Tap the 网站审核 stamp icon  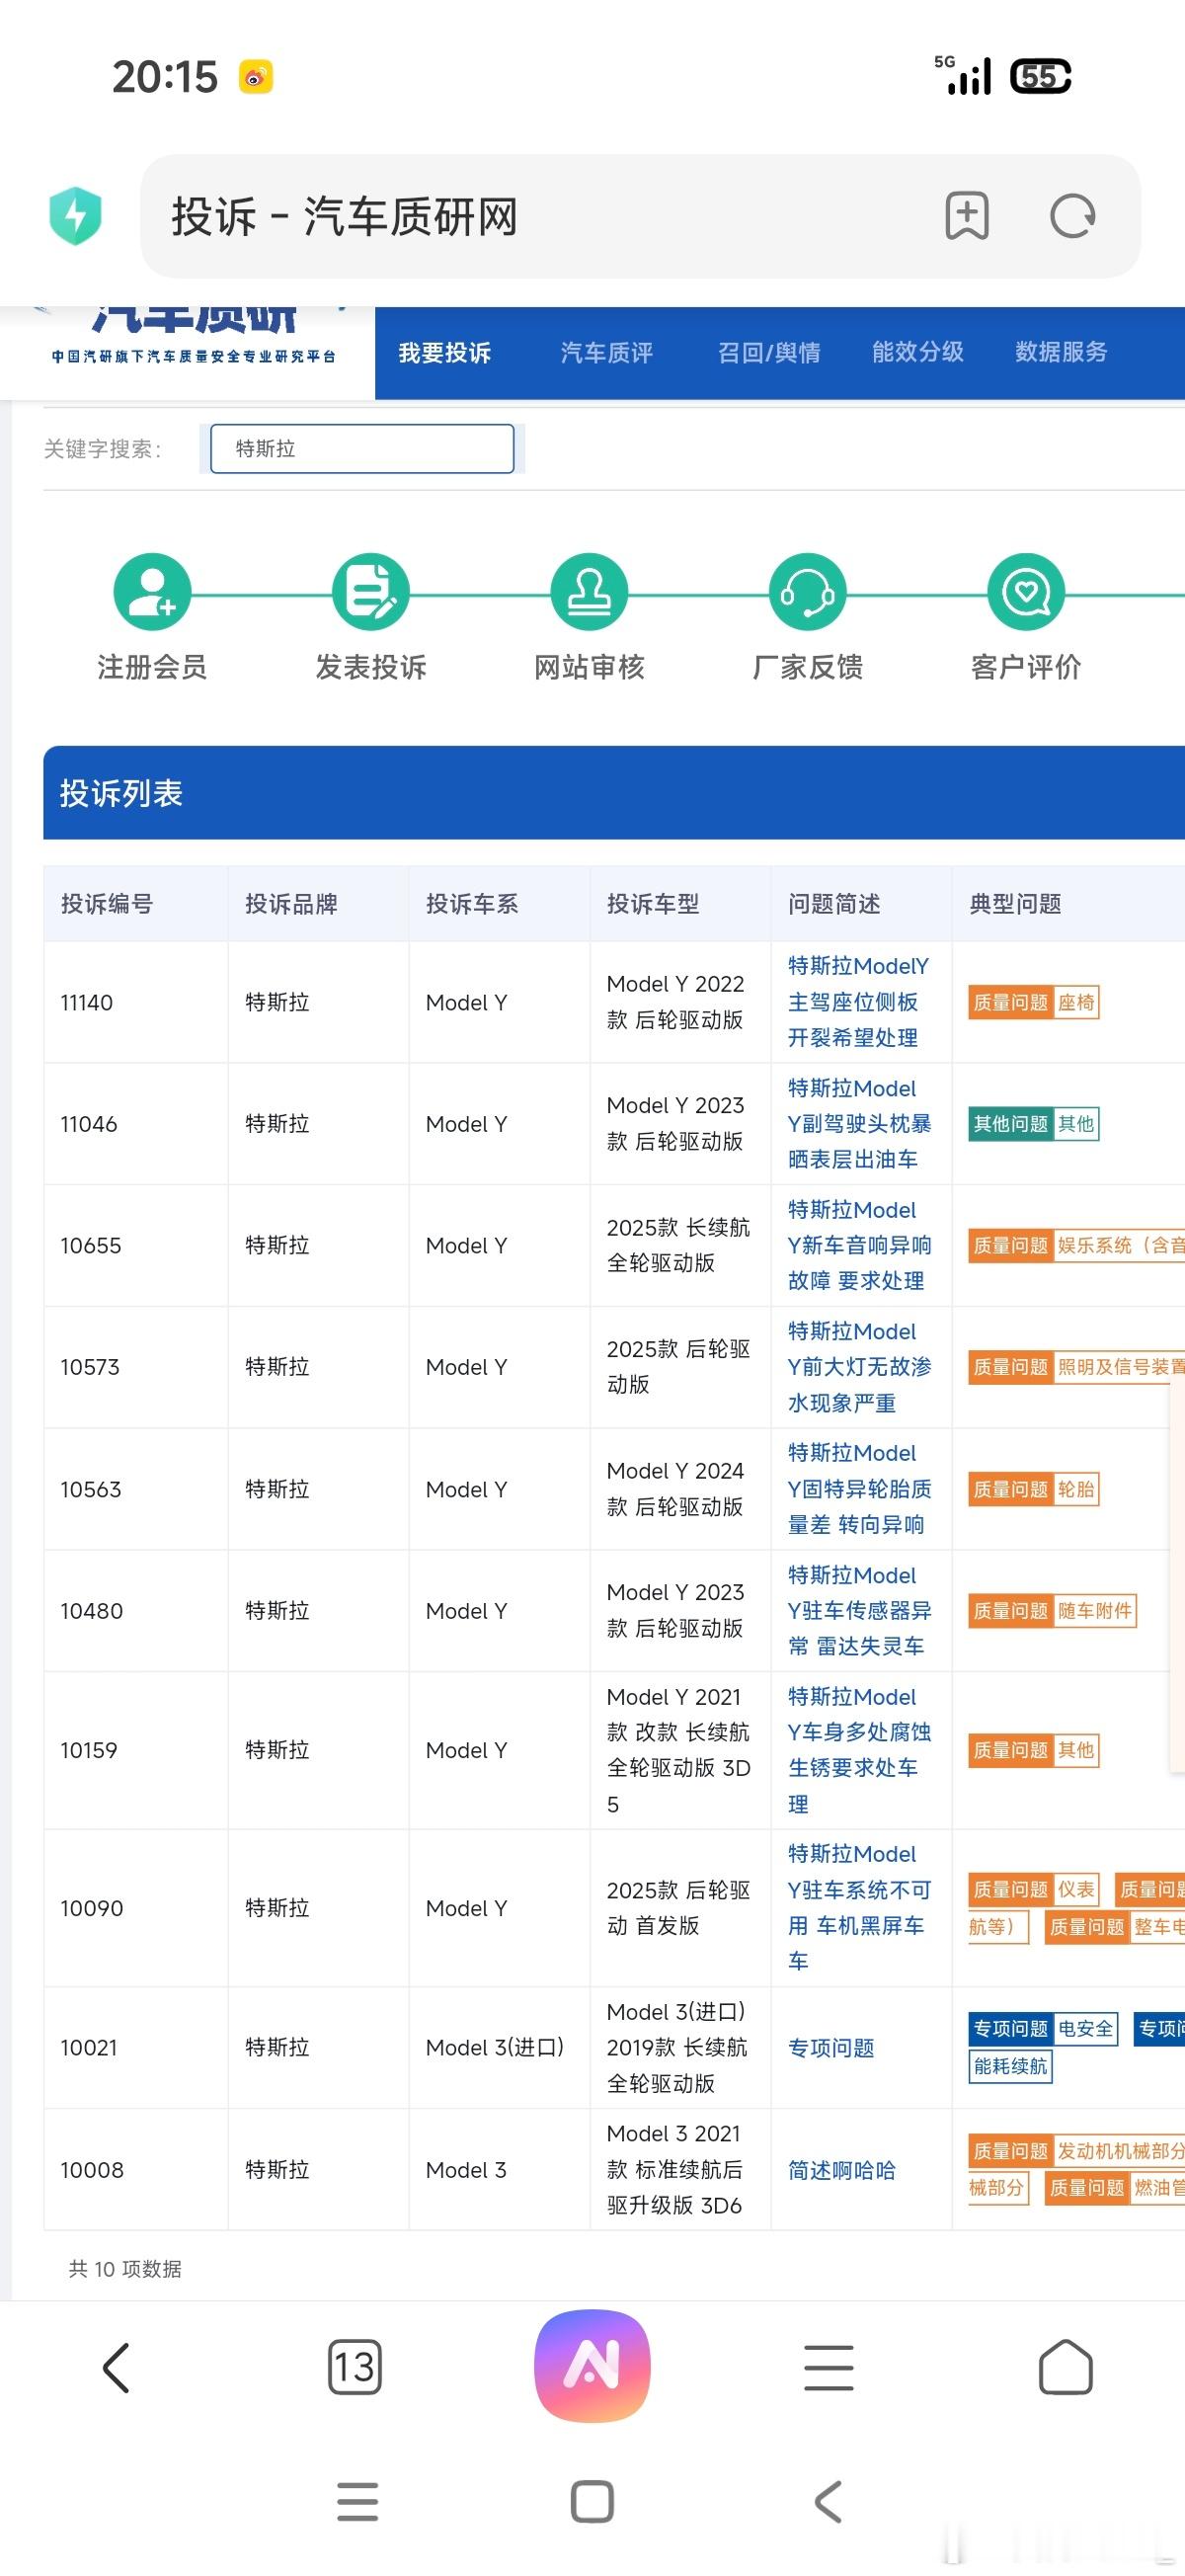(x=589, y=592)
